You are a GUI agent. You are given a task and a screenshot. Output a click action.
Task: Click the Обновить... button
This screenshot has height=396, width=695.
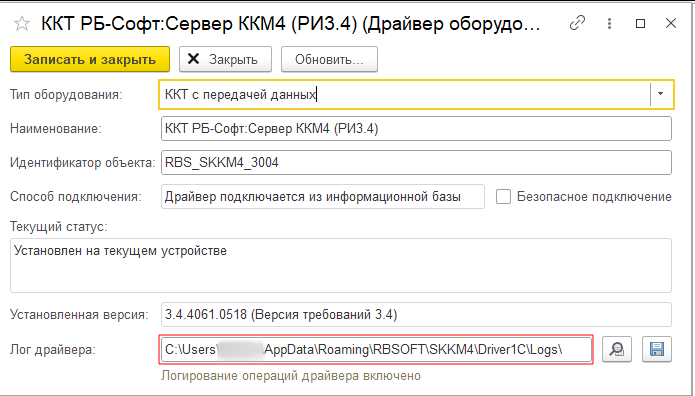click(329, 59)
